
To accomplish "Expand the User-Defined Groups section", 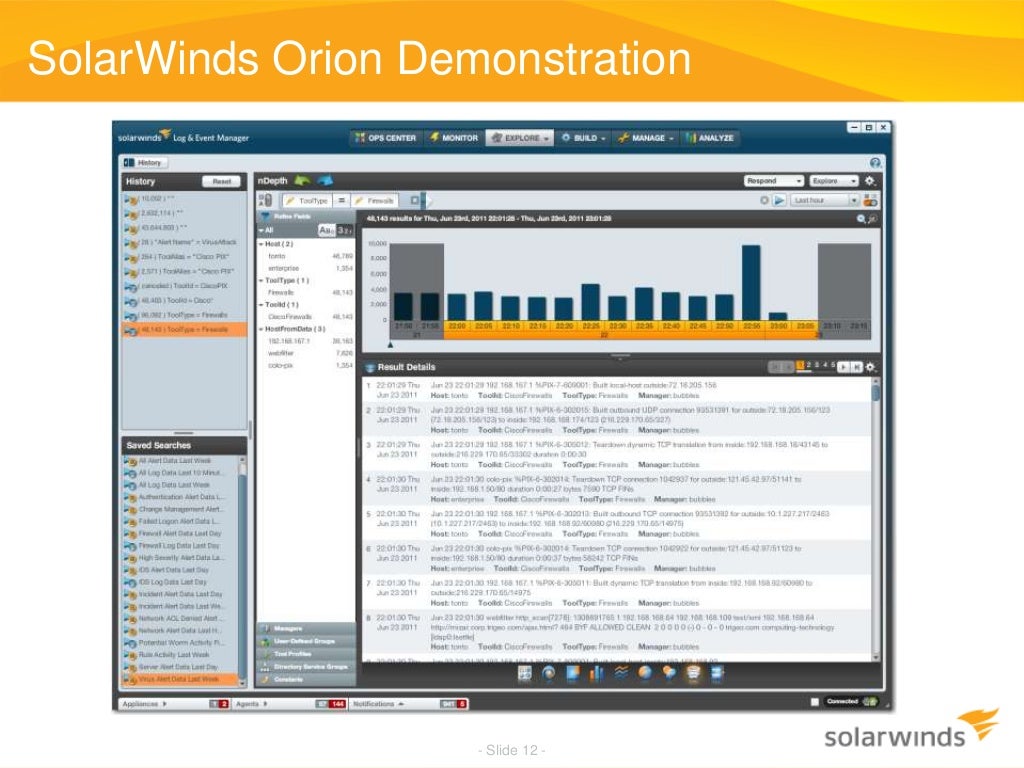I will (x=306, y=641).
